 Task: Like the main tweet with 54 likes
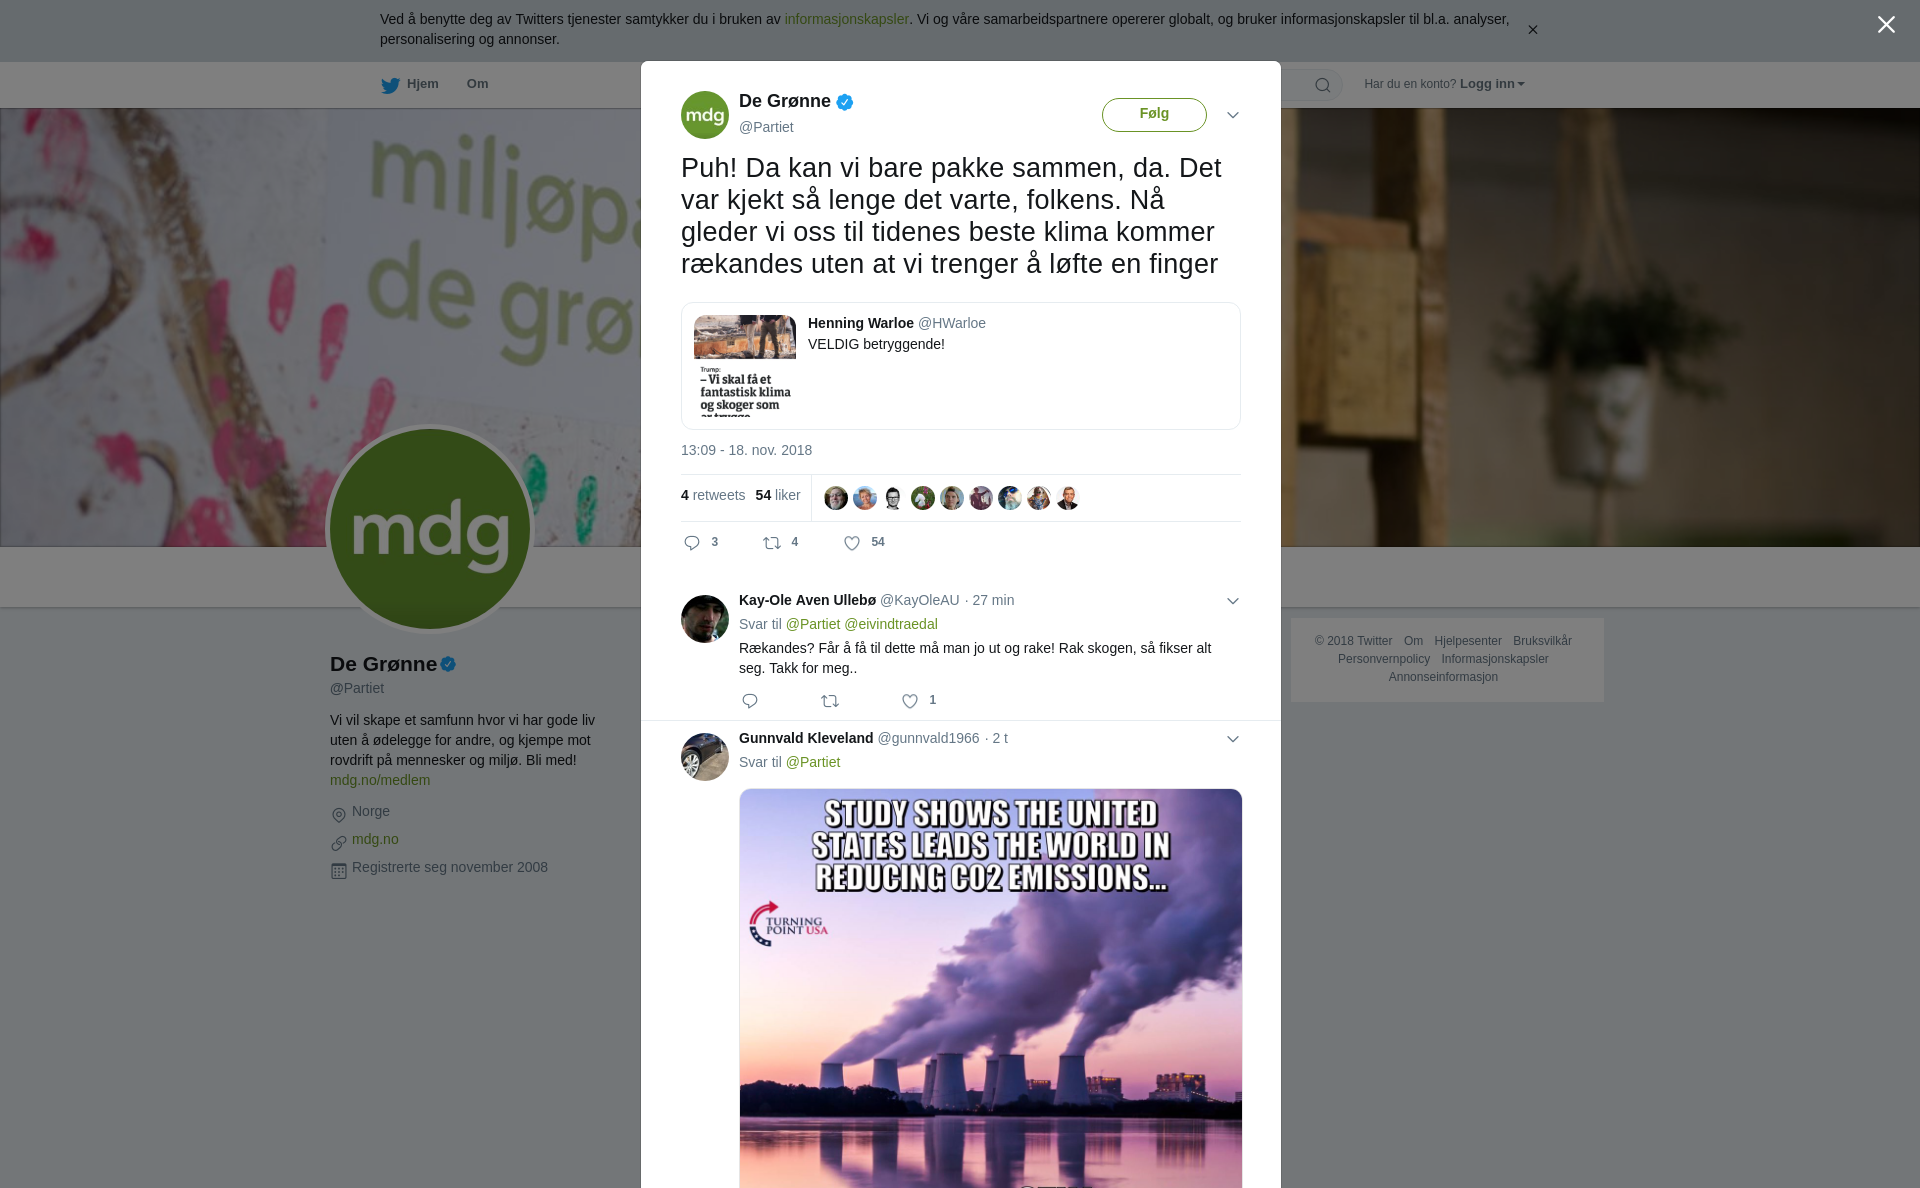click(x=852, y=543)
